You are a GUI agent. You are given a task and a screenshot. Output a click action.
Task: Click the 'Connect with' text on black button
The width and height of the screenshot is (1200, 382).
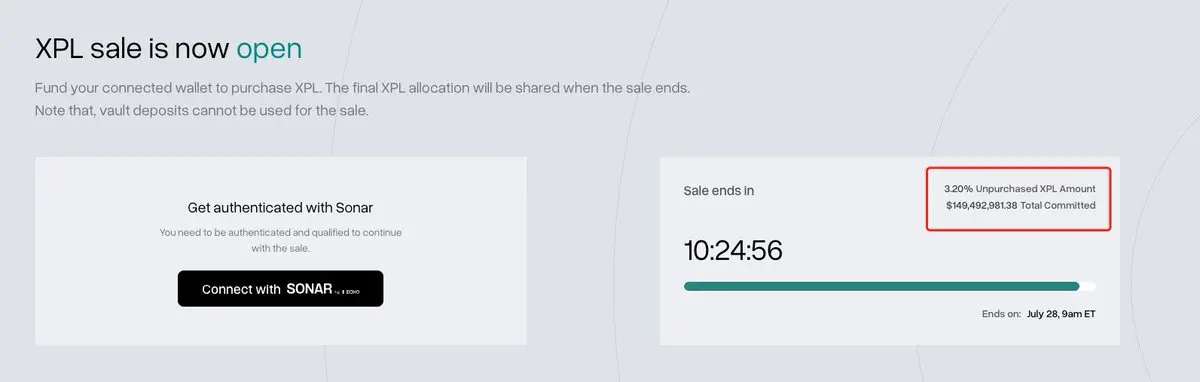point(241,289)
